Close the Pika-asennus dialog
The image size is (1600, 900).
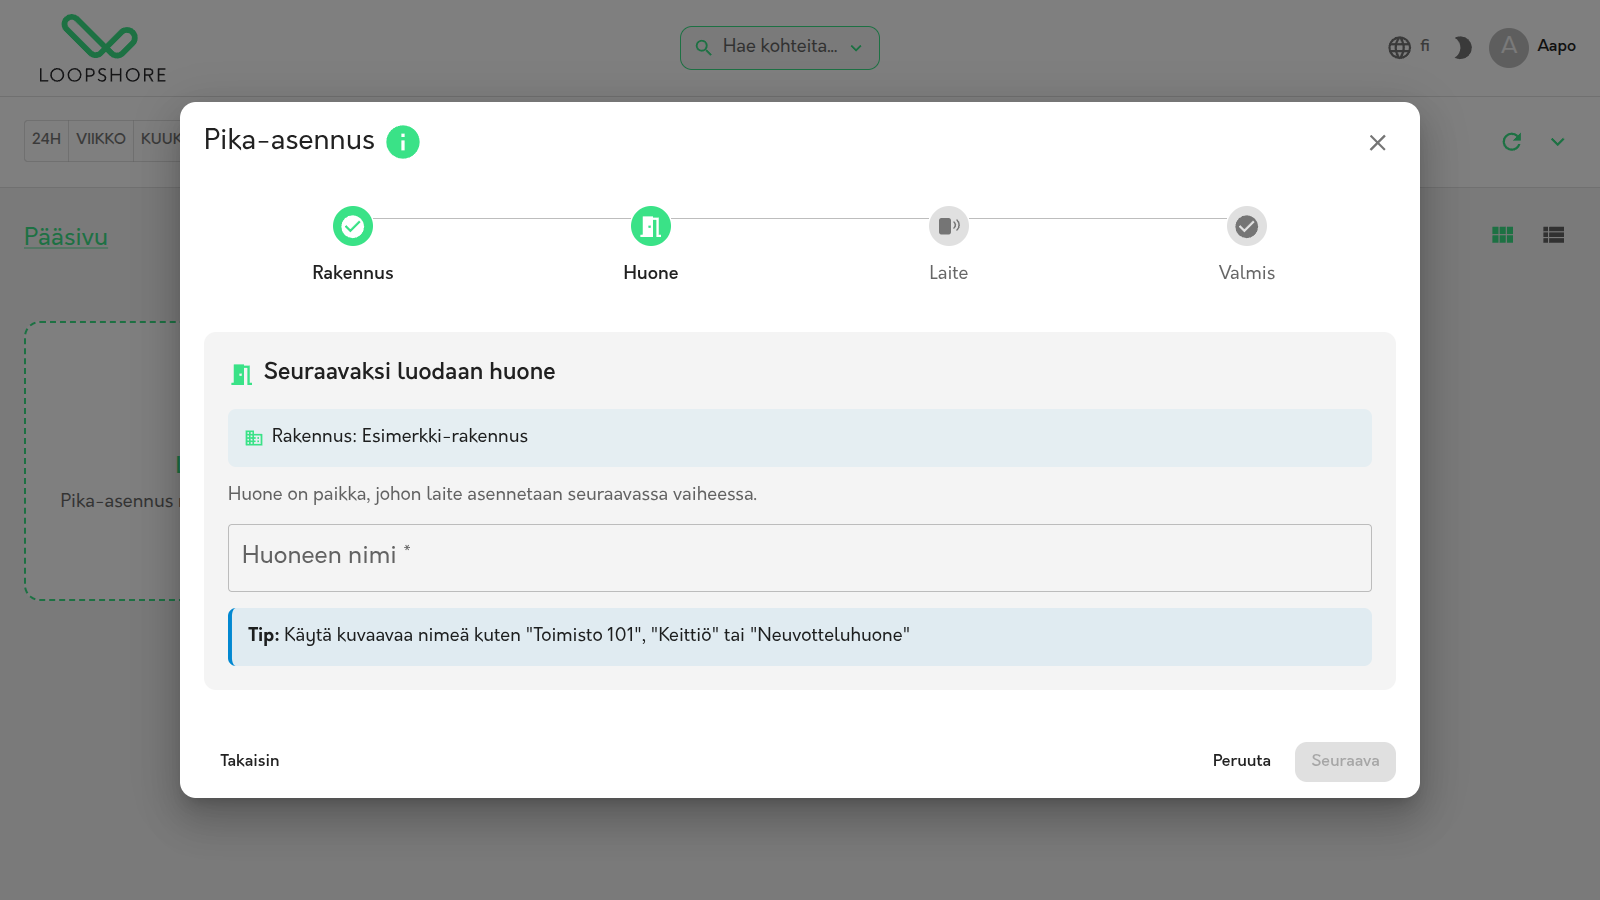pos(1378,143)
